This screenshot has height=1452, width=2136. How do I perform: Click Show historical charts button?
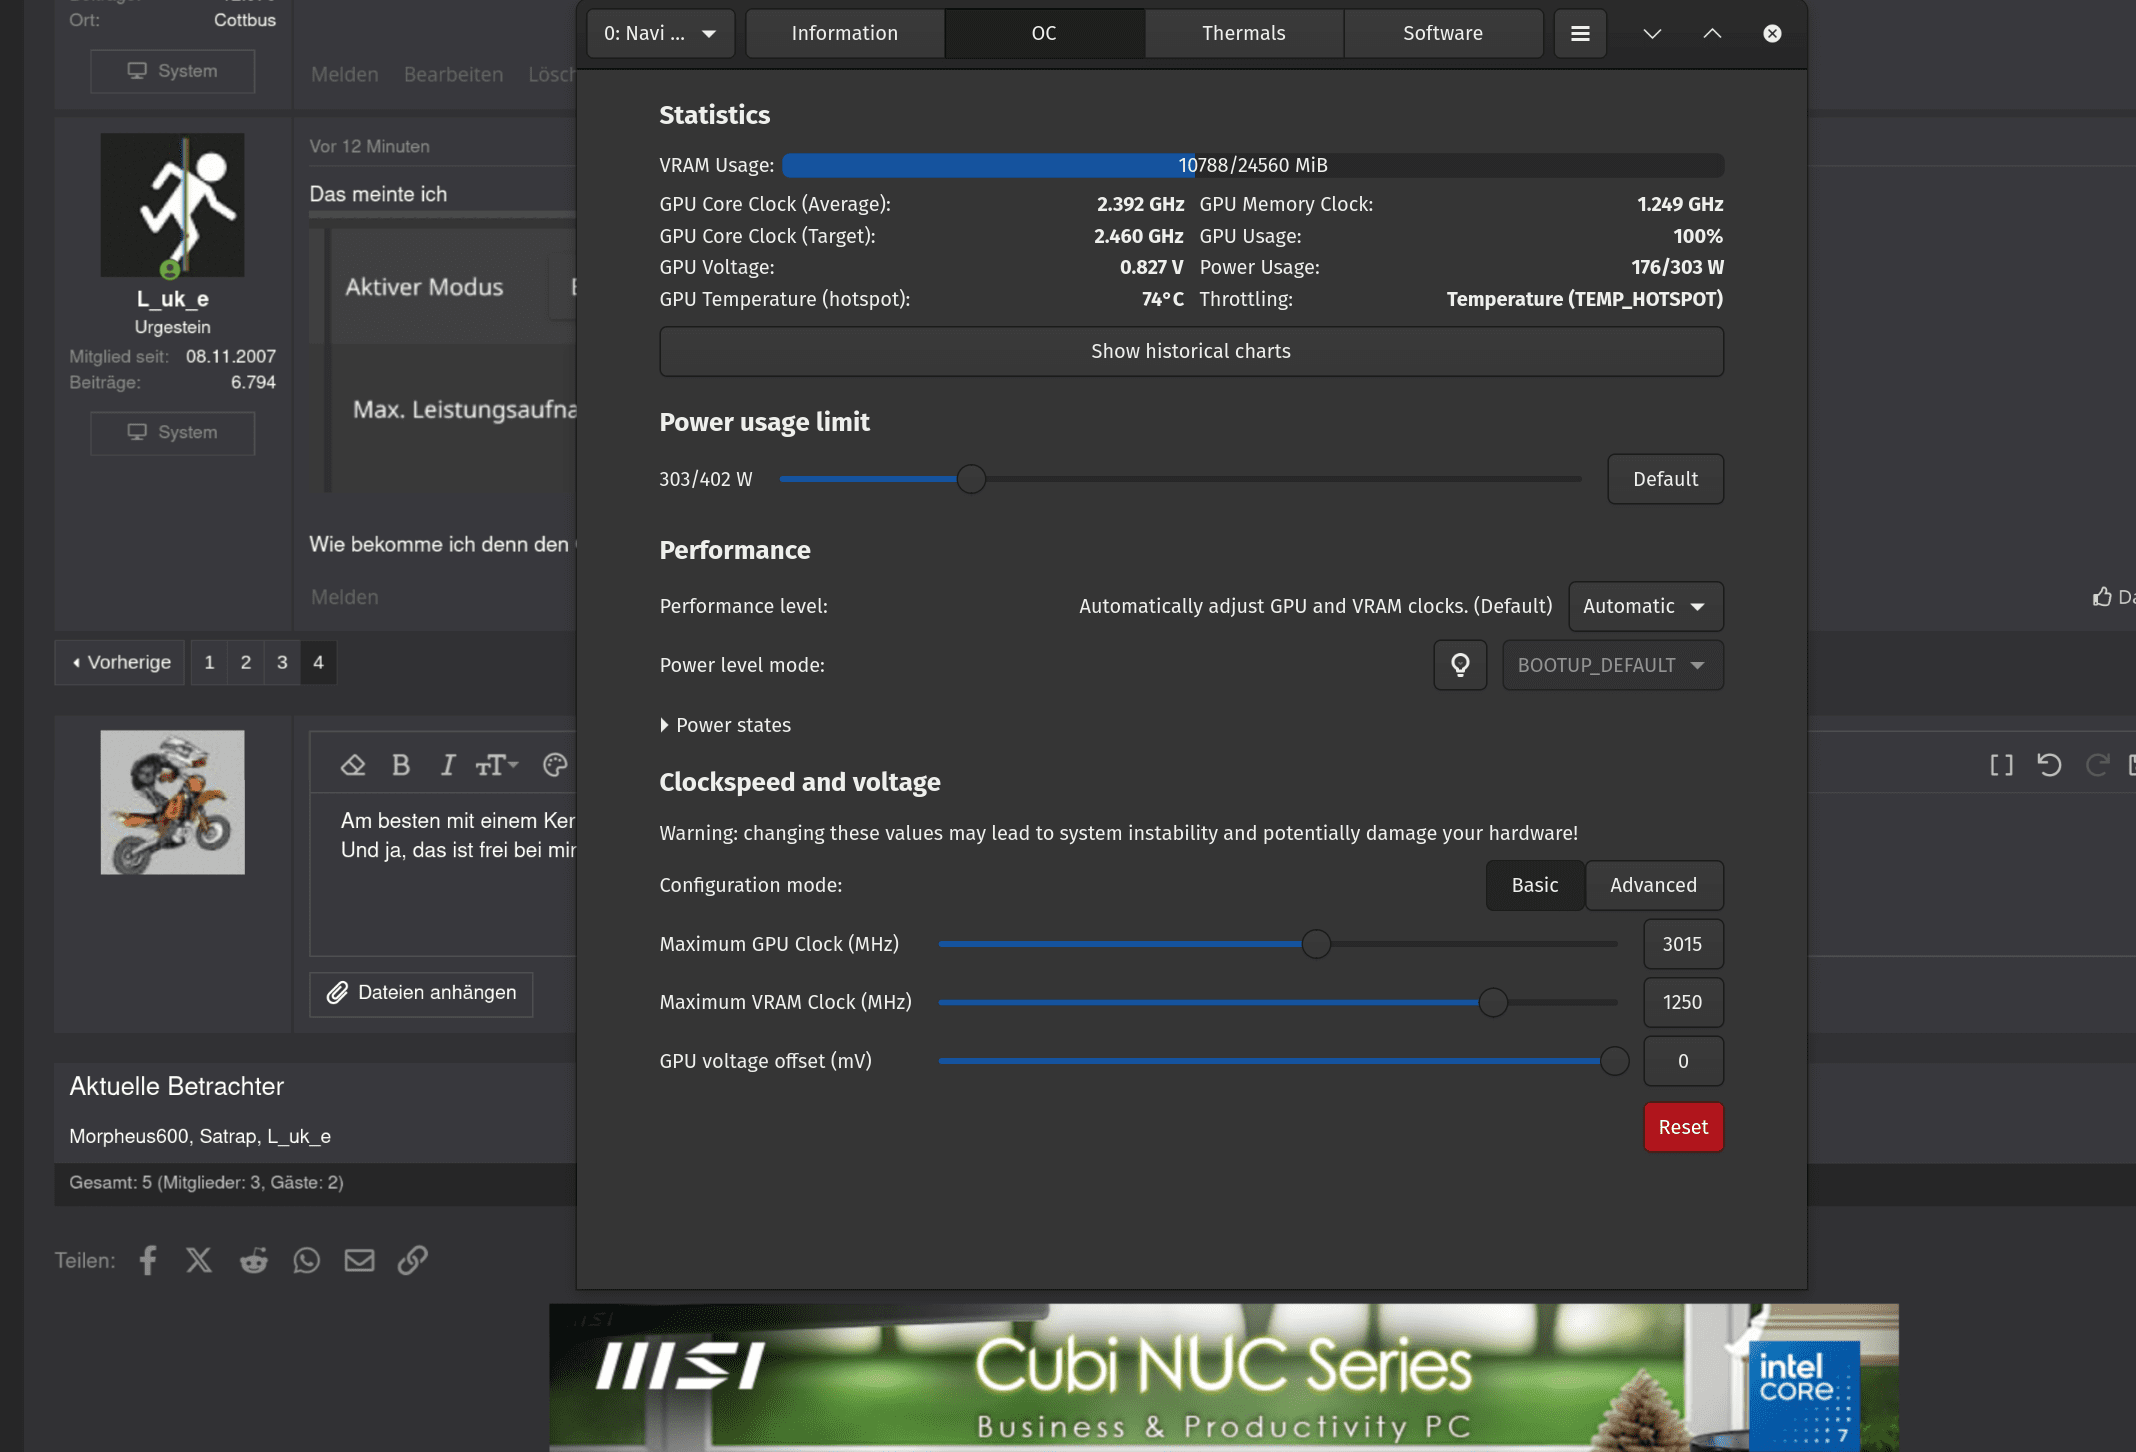[x=1190, y=351]
